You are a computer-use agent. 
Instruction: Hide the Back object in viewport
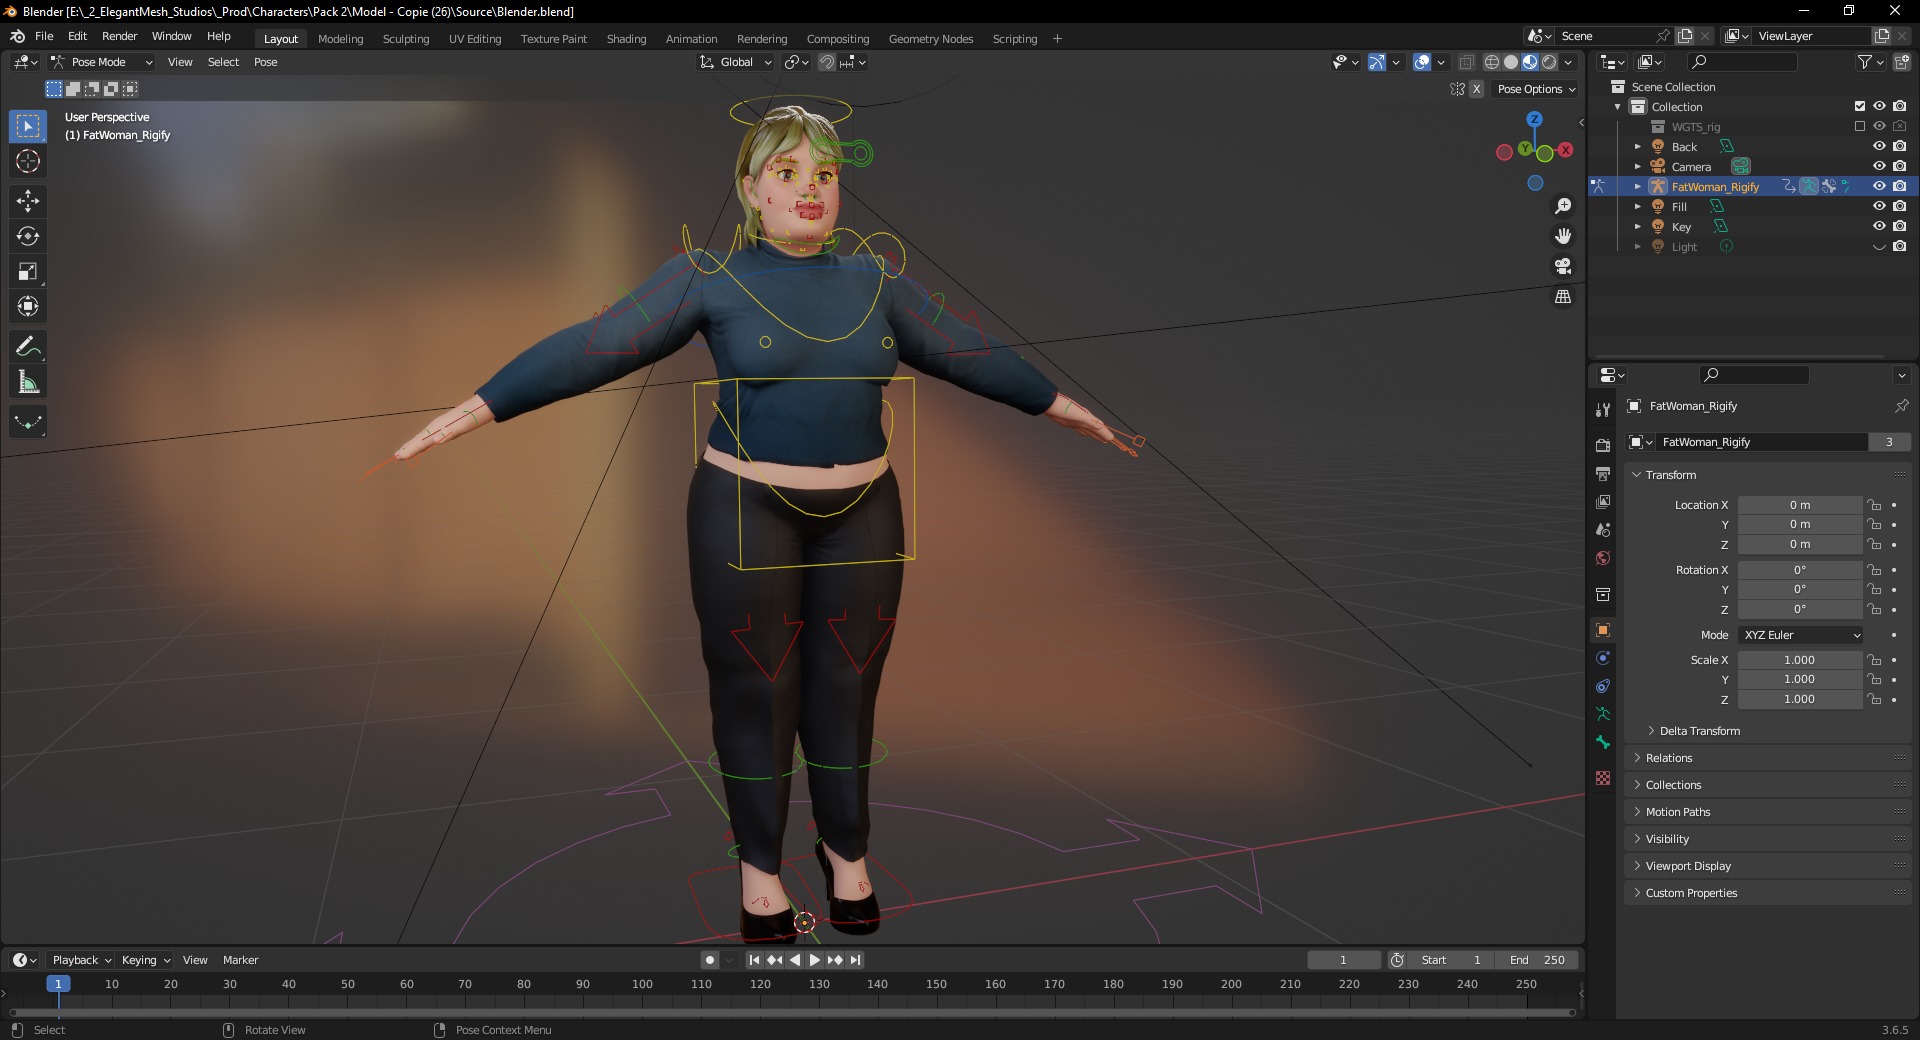pos(1879,146)
